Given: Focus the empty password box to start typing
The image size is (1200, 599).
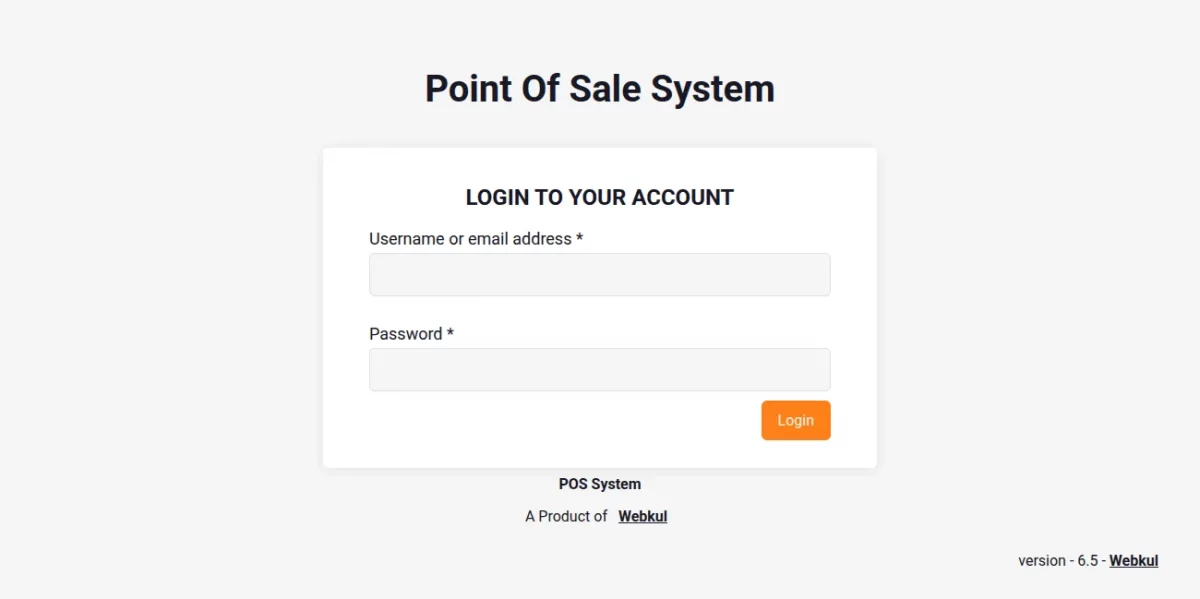Looking at the screenshot, I should (x=599, y=369).
